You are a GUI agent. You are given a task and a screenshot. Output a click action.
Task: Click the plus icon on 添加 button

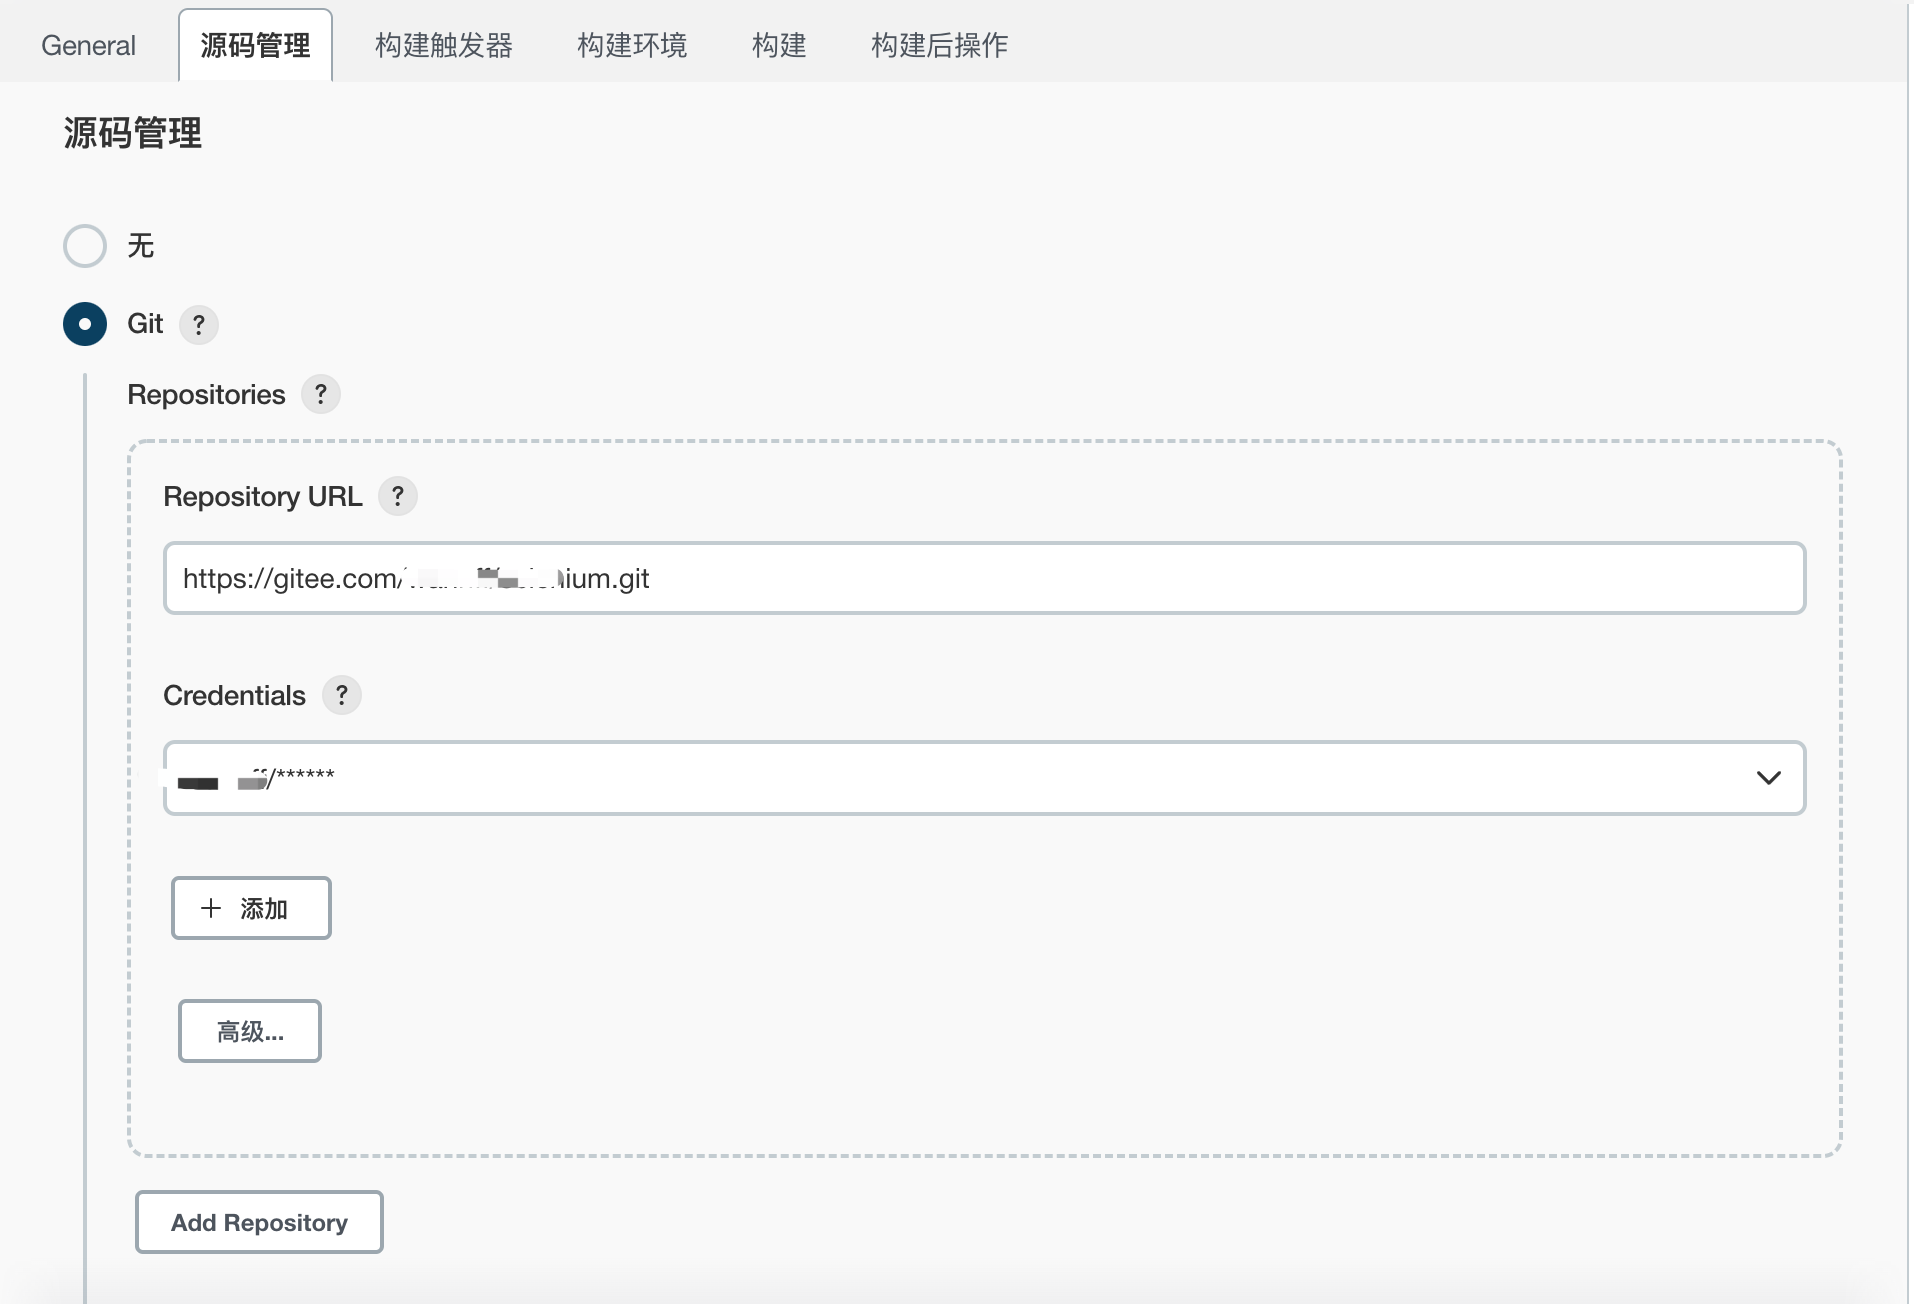tap(211, 908)
